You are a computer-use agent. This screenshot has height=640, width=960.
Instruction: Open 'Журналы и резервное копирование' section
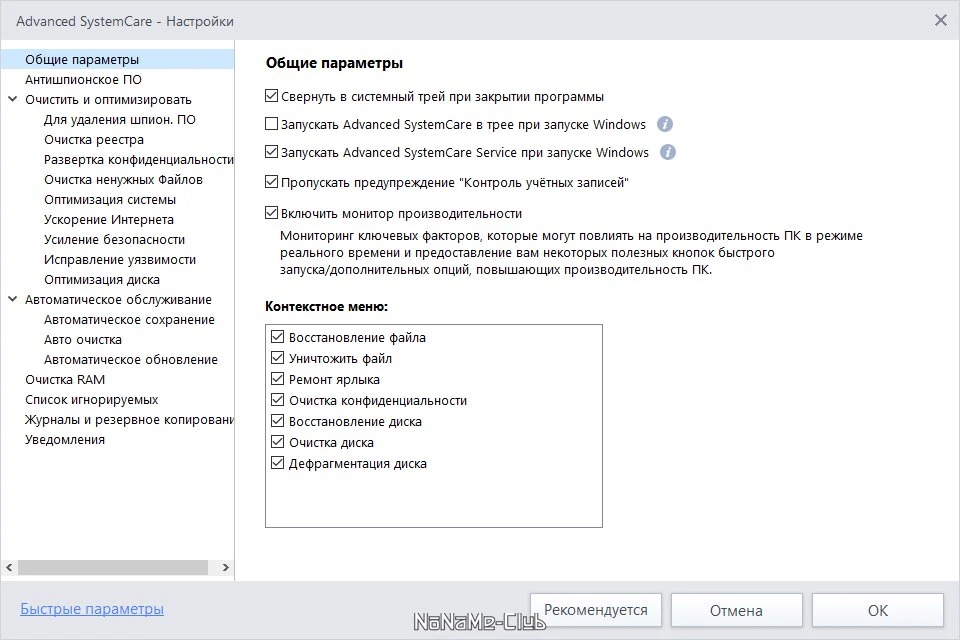coord(129,420)
